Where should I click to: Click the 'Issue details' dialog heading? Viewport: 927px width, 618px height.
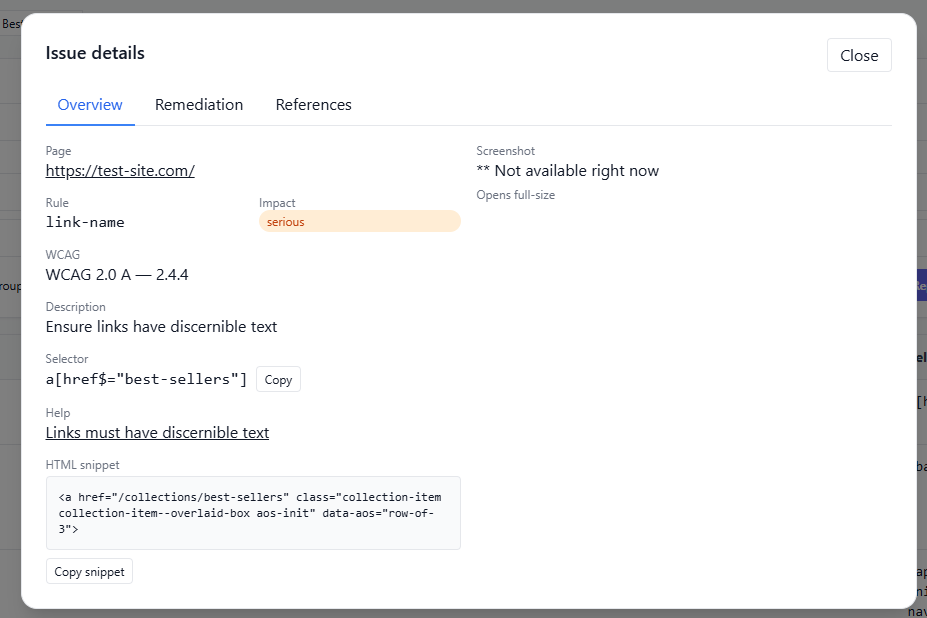pyautogui.click(x=95, y=53)
